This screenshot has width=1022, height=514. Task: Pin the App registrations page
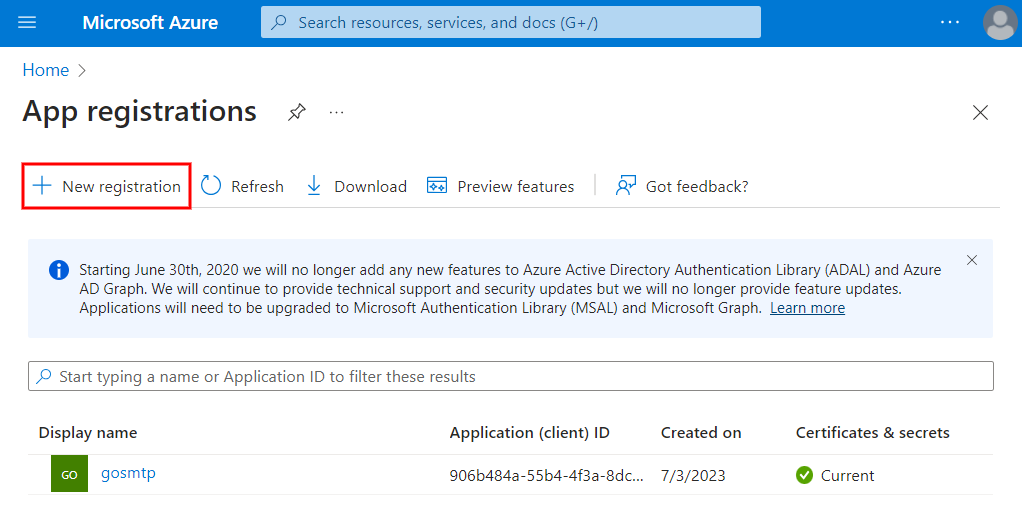coord(297,112)
